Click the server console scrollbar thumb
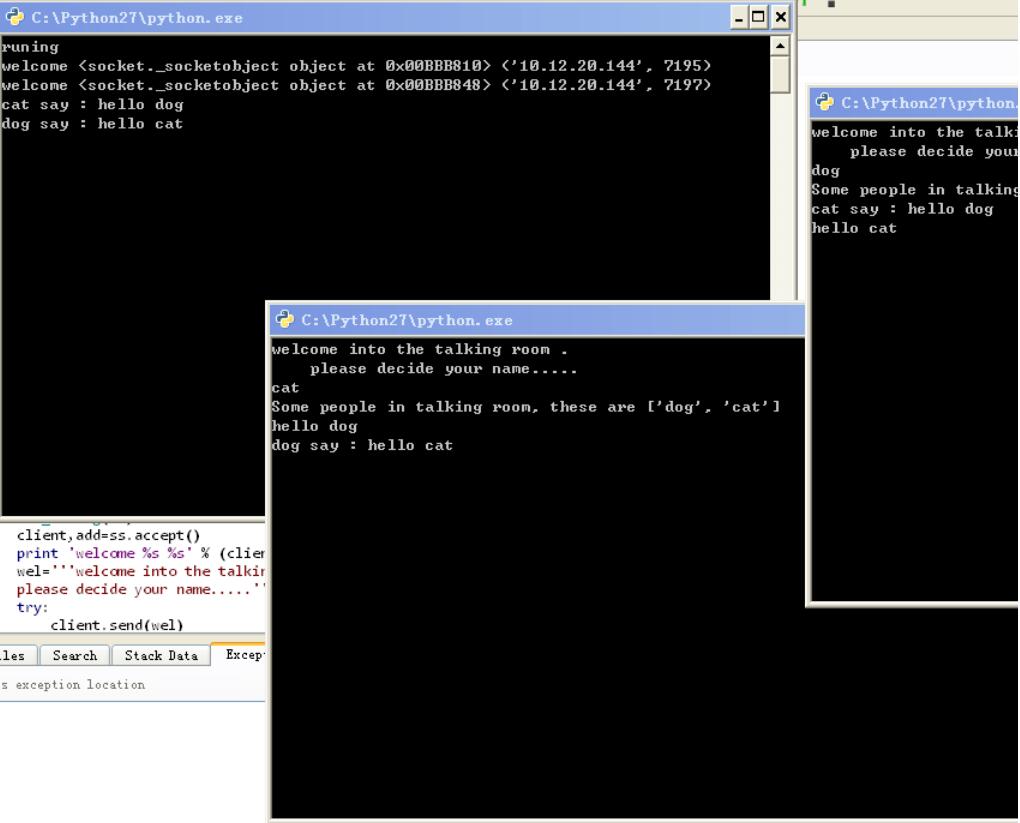The height and width of the screenshot is (823, 1020). 781,74
